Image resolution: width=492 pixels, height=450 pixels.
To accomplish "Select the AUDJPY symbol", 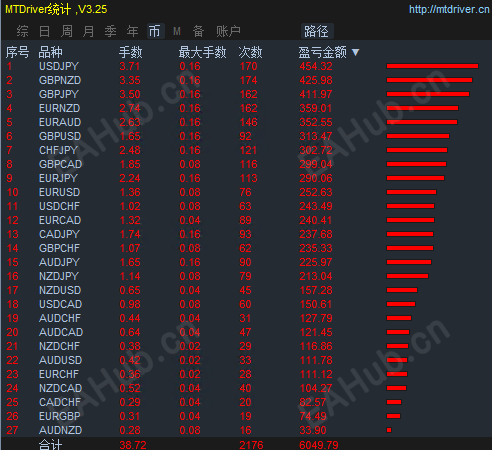I will coord(59,262).
